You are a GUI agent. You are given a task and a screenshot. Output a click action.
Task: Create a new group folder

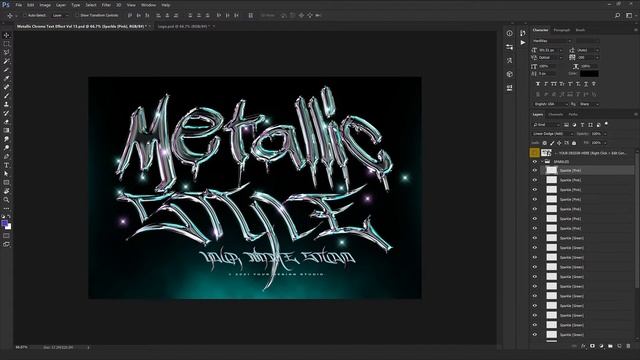(x=610, y=346)
